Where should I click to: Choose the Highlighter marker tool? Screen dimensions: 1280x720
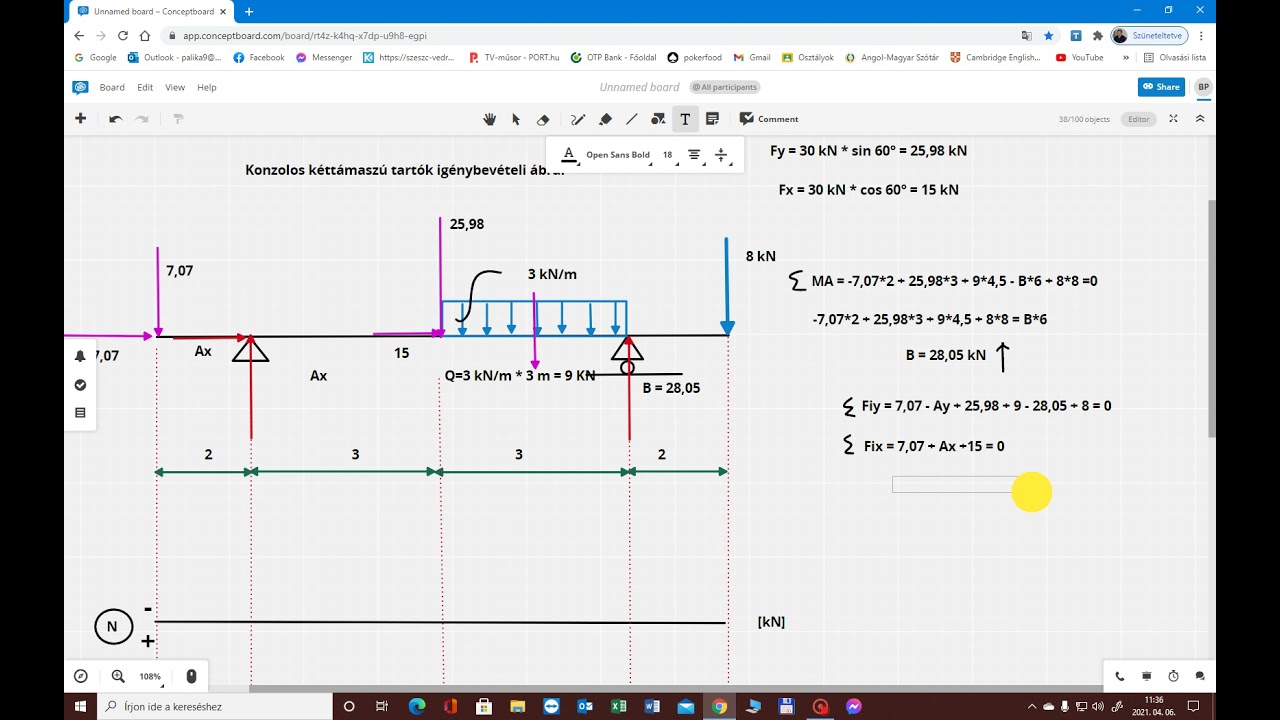(x=605, y=119)
